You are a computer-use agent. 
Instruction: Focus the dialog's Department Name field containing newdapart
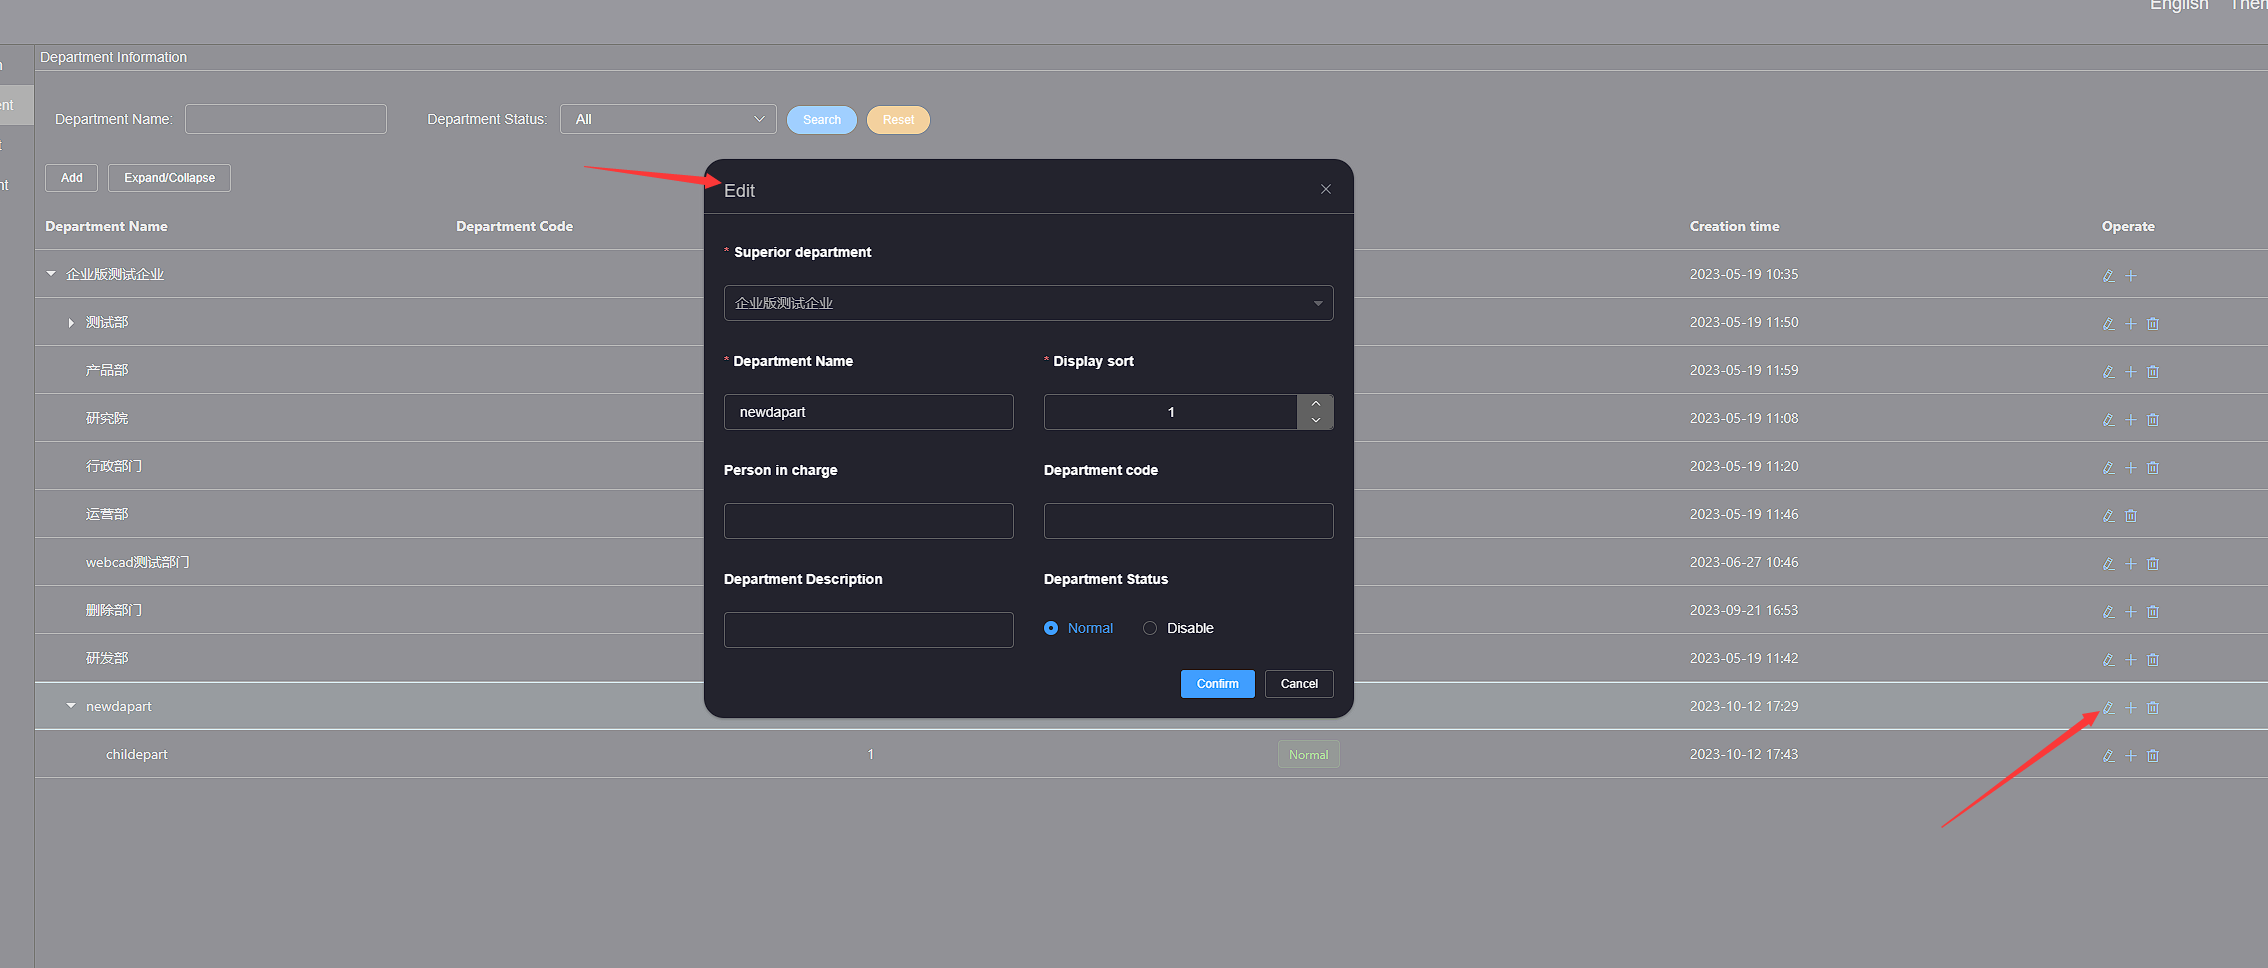tap(868, 412)
